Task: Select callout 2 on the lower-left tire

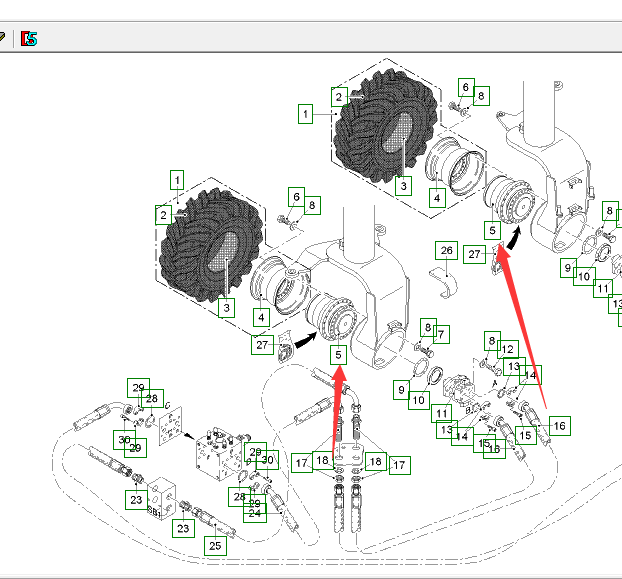Action: coord(163,215)
